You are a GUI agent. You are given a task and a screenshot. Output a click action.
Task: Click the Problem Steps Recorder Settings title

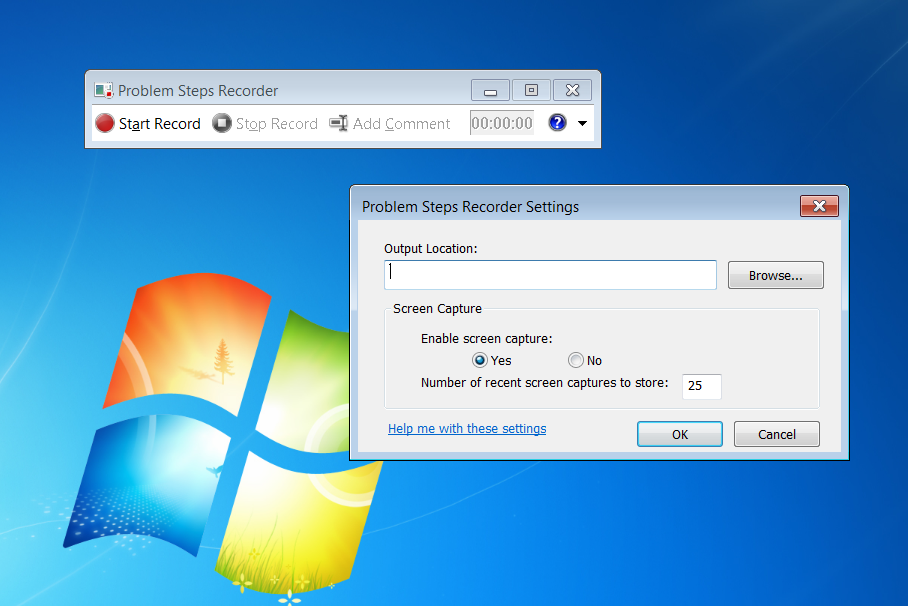470,207
